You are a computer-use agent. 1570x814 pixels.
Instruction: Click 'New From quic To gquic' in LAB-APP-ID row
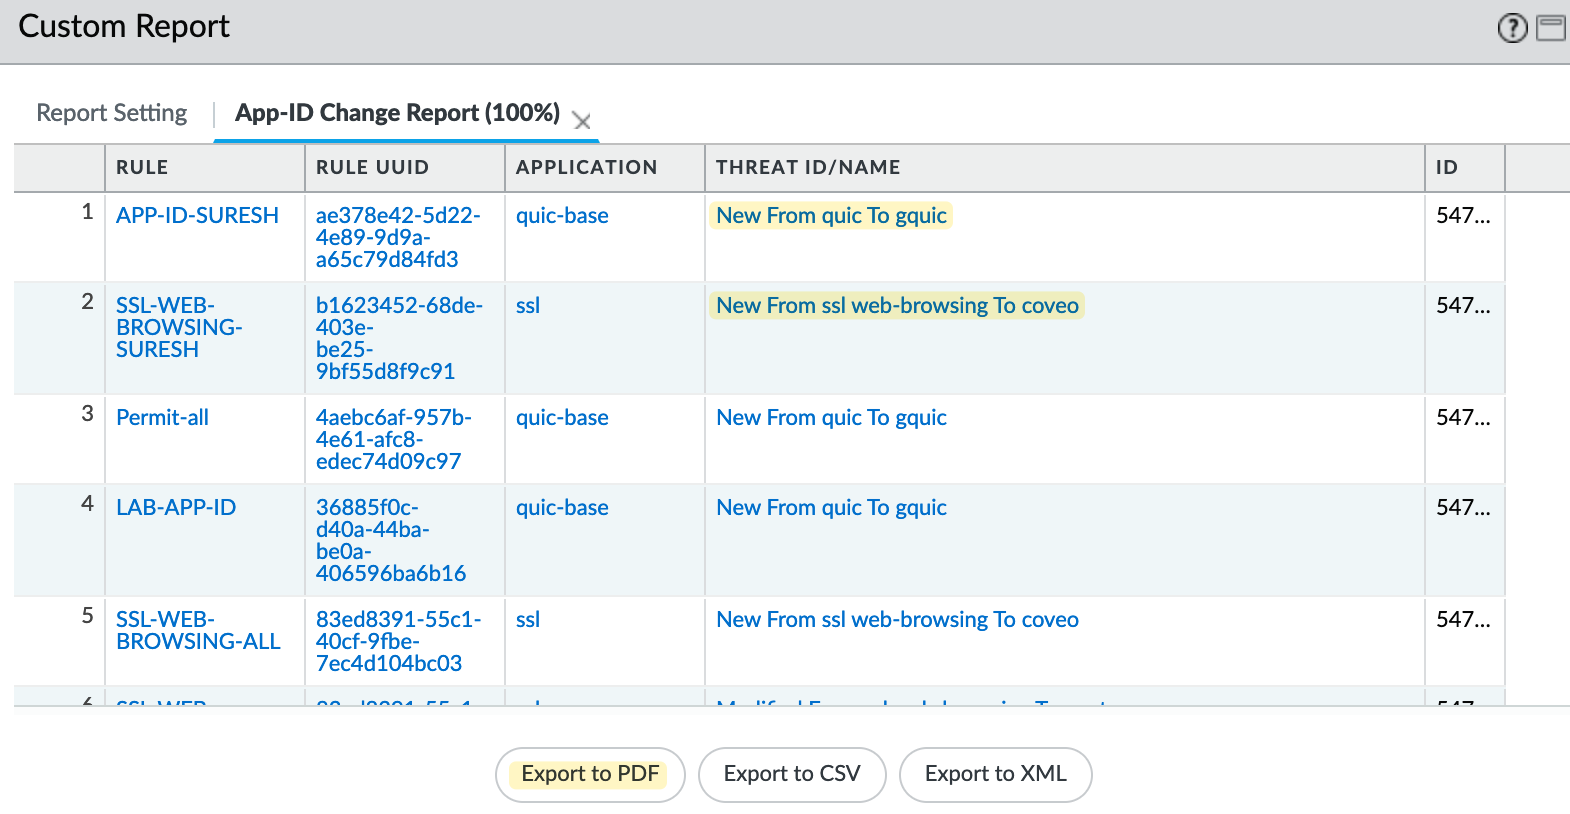tap(831, 508)
